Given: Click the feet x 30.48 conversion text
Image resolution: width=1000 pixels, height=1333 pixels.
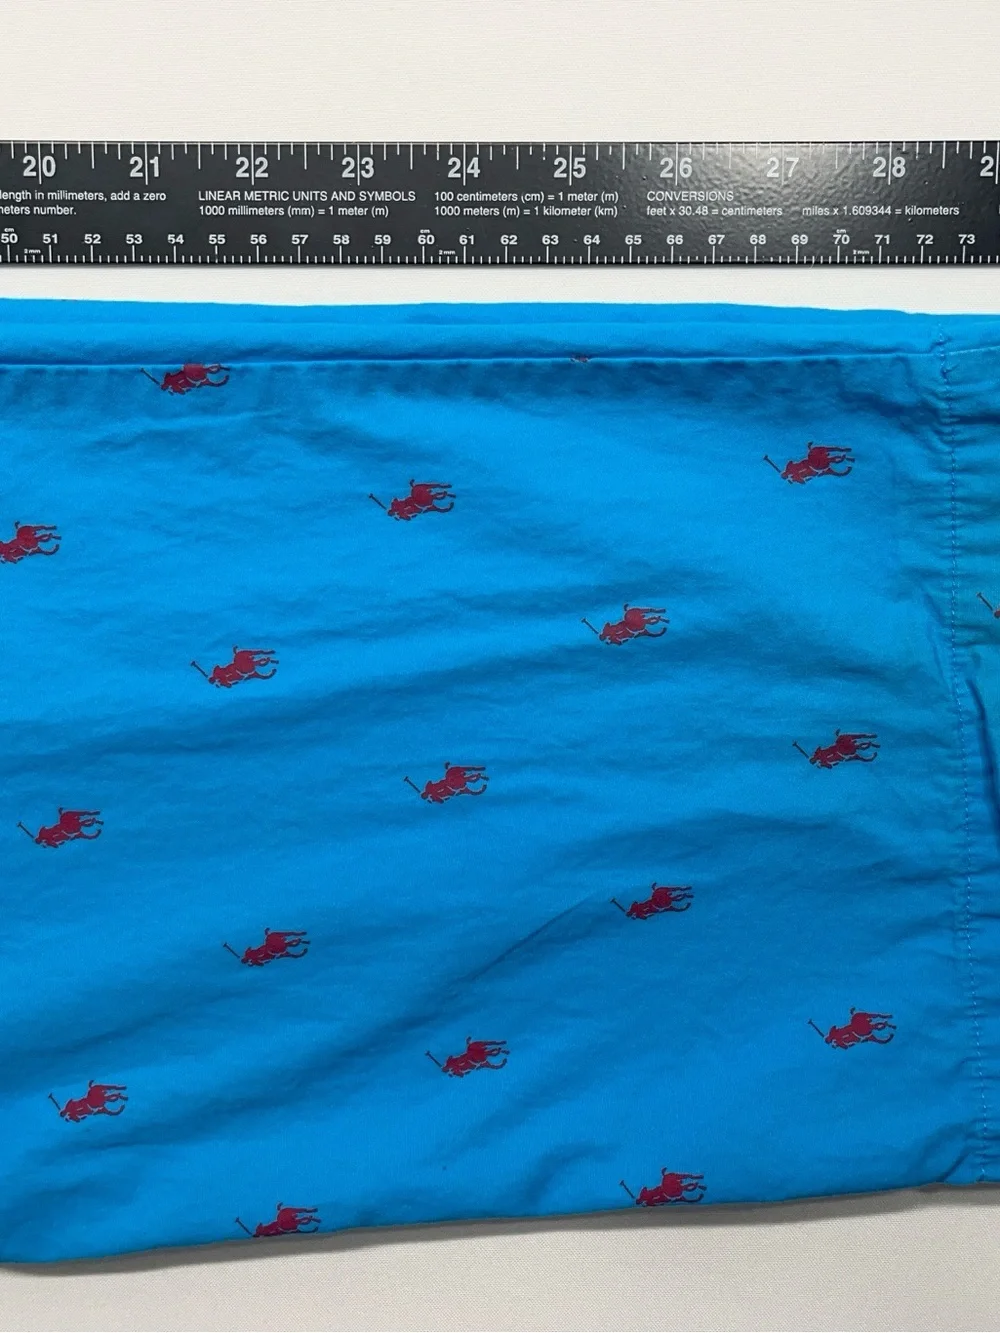Looking at the screenshot, I should pos(715,211).
